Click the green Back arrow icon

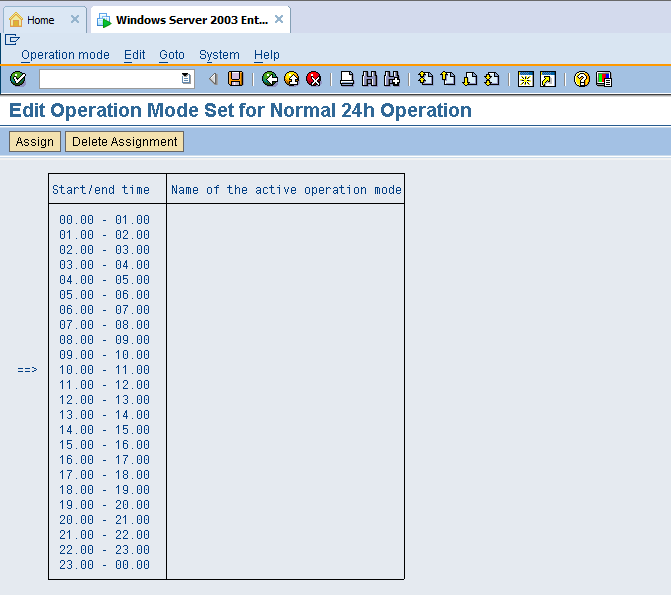point(270,79)
